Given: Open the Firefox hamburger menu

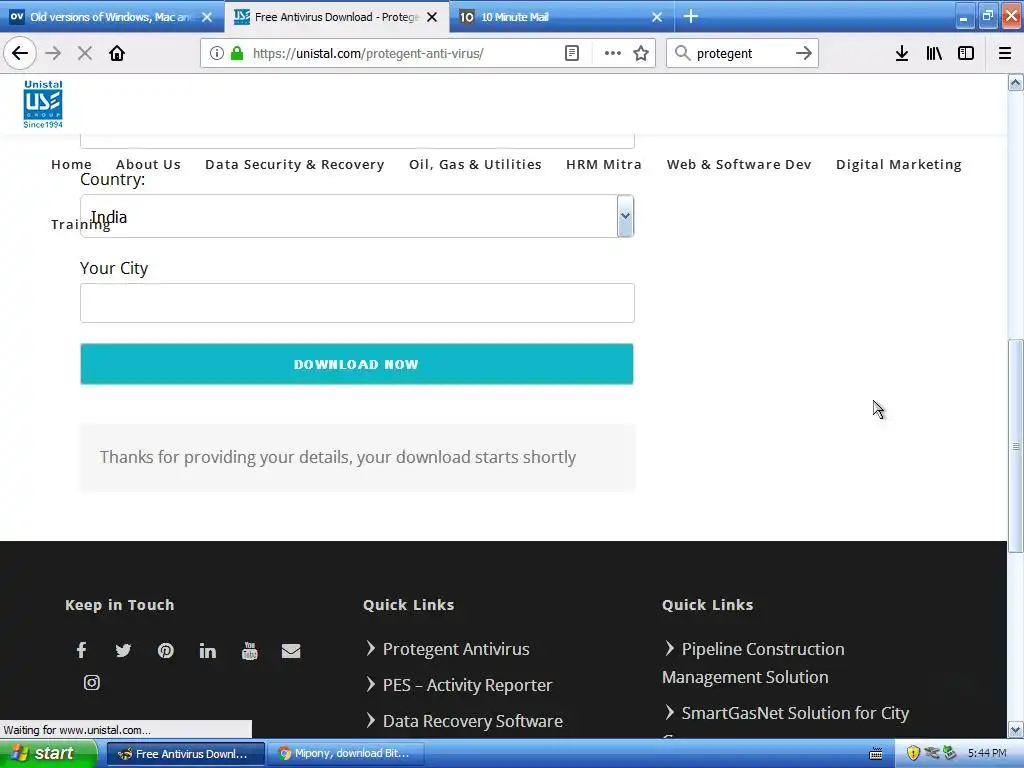Looking at the screenshot, I should coord(1005,53).
